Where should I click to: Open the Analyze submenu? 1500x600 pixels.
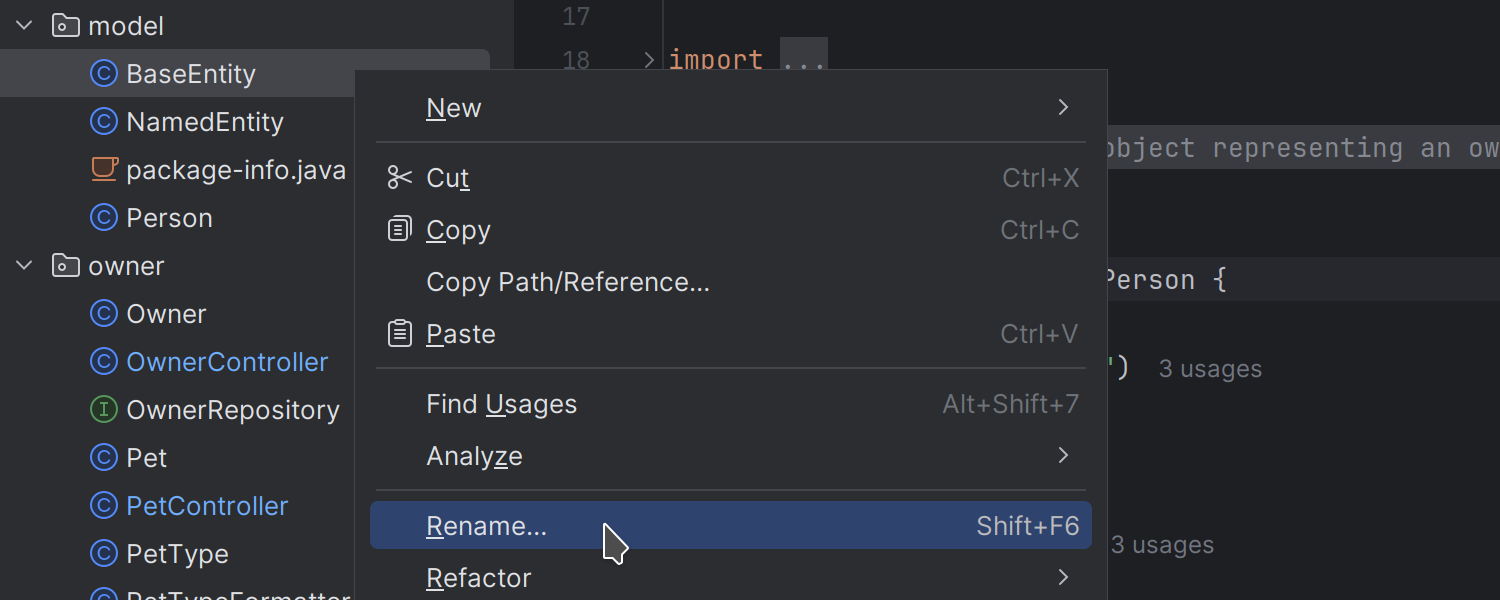pos(475,455)
